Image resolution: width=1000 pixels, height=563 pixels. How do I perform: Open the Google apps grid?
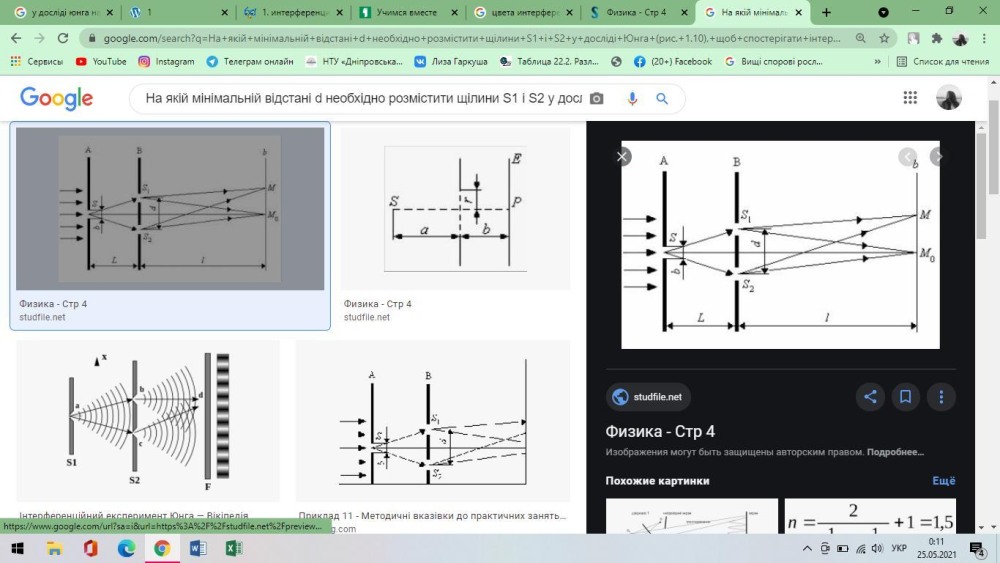tap(910, 98)
